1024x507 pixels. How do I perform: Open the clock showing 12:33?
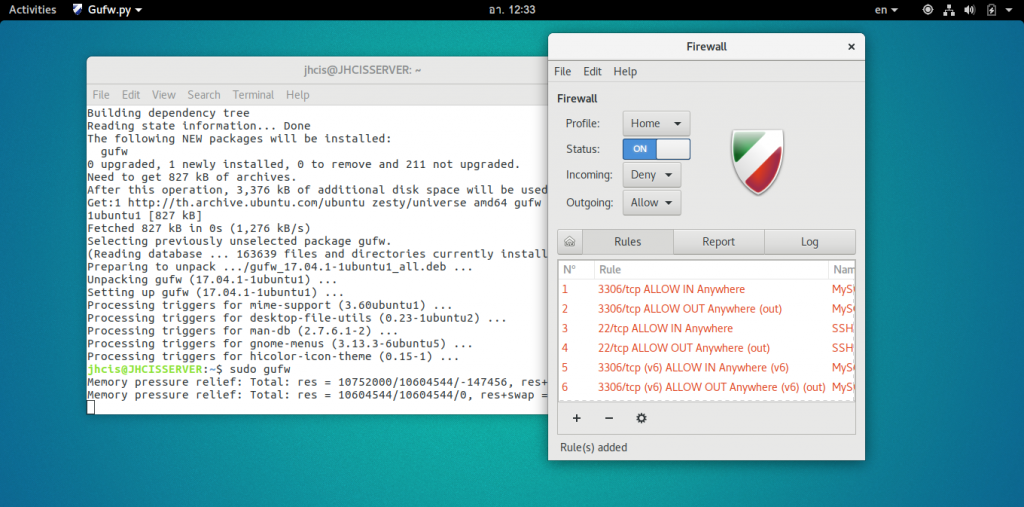[x=512, y=10]
